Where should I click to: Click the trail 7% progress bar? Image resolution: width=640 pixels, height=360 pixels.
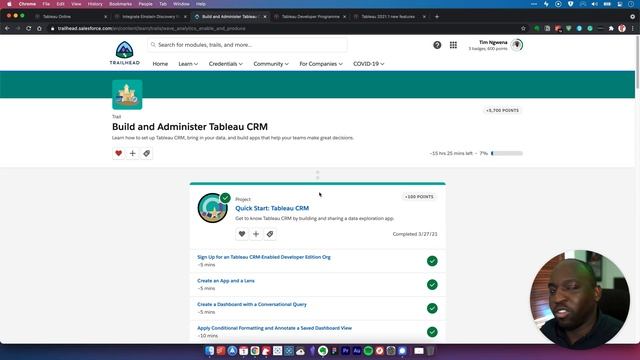[x=507, y=153]
